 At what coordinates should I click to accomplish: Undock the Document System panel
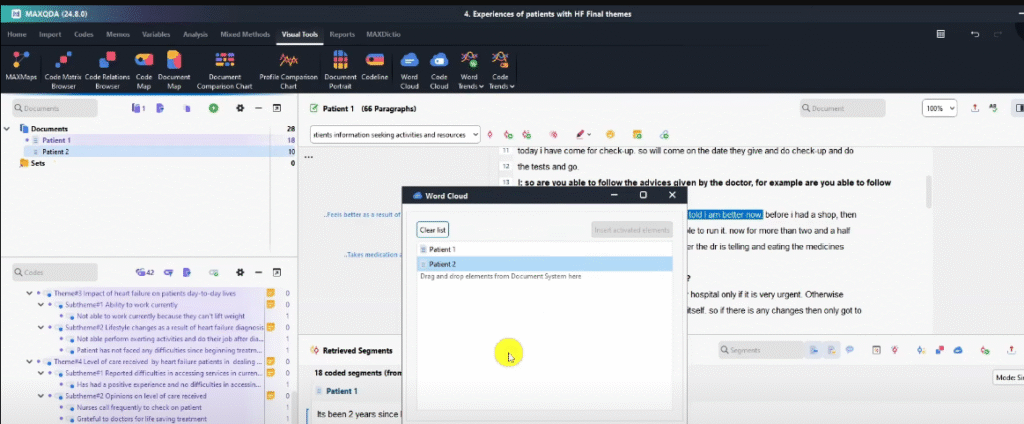(277, 108)
